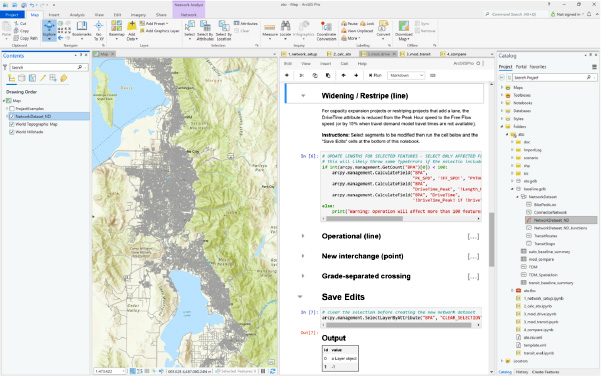Switch to 4_compare notebook tab
Screen dimensions: 601x376
click(456, 54)
